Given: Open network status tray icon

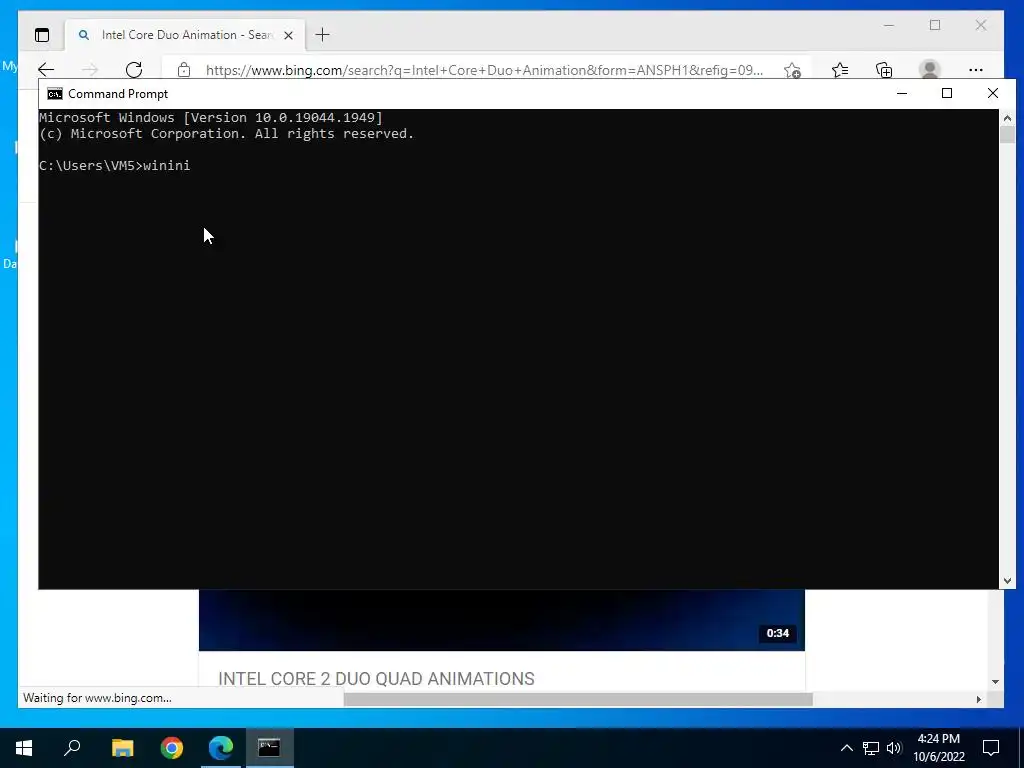Looking at the screenshot, I should (x=871, y=748).
